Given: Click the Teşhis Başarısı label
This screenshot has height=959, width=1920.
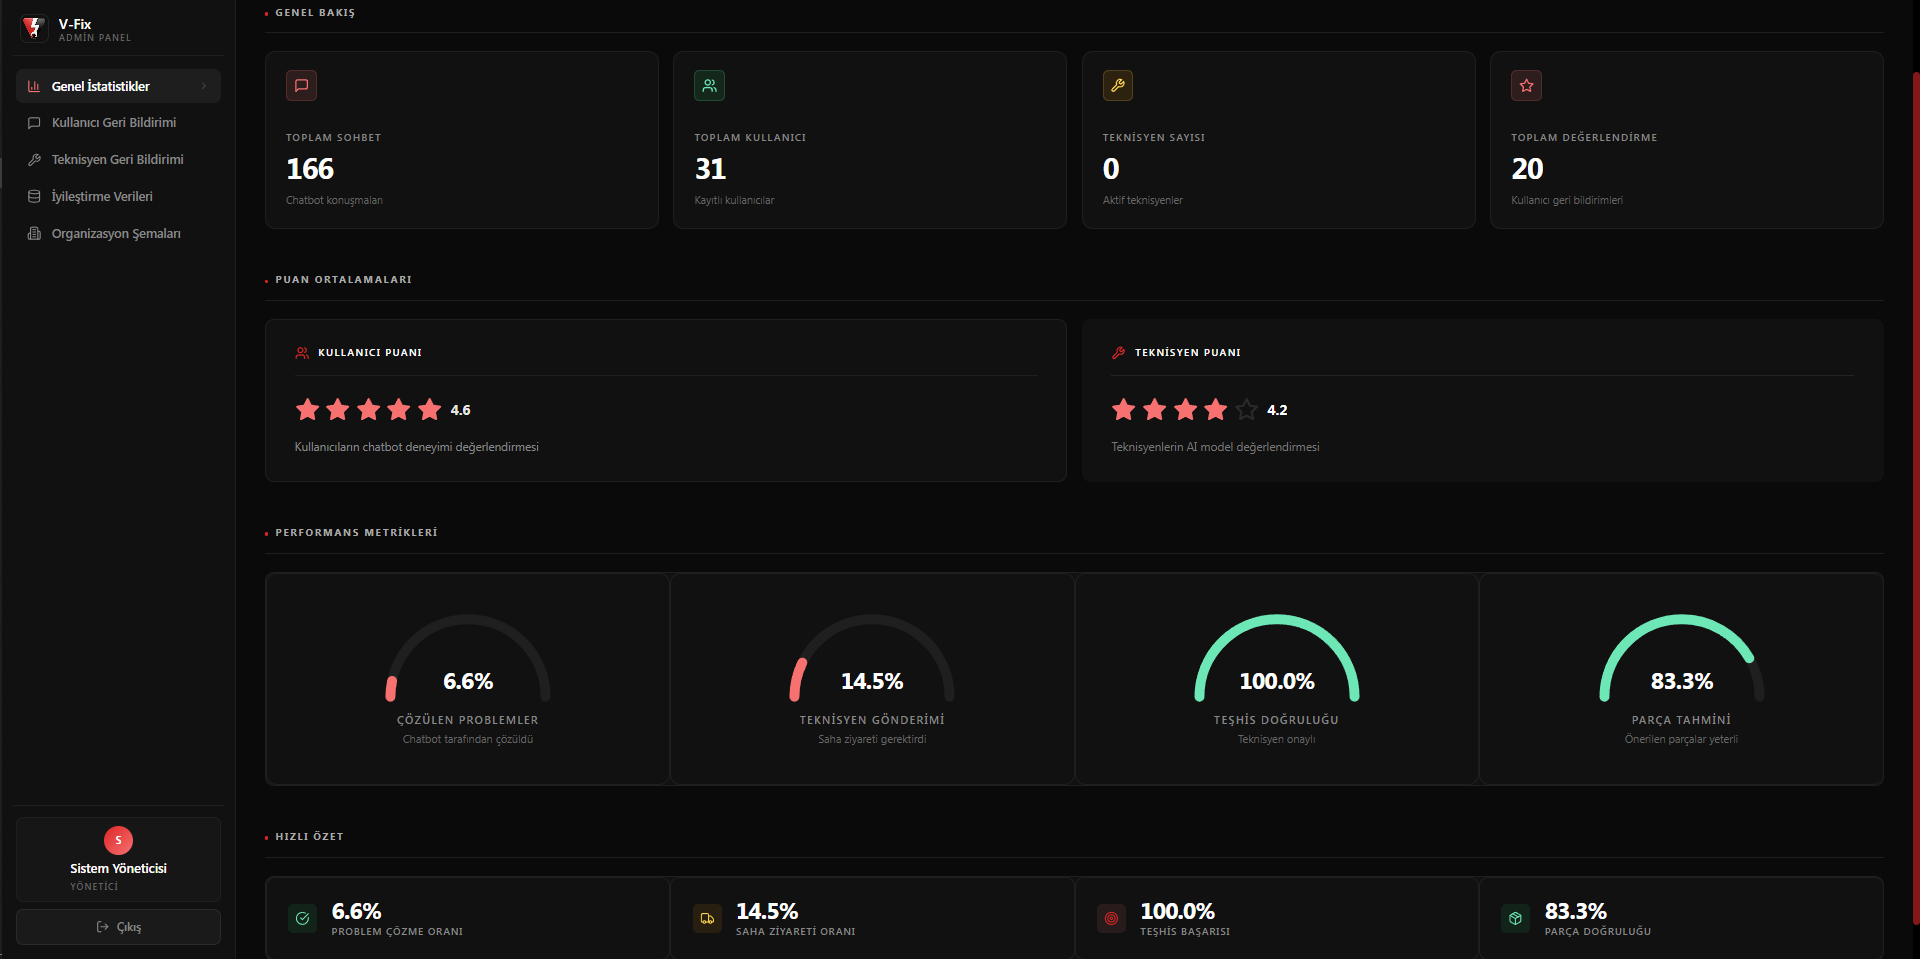Looking at the screenshot, I should (1185, 932).
